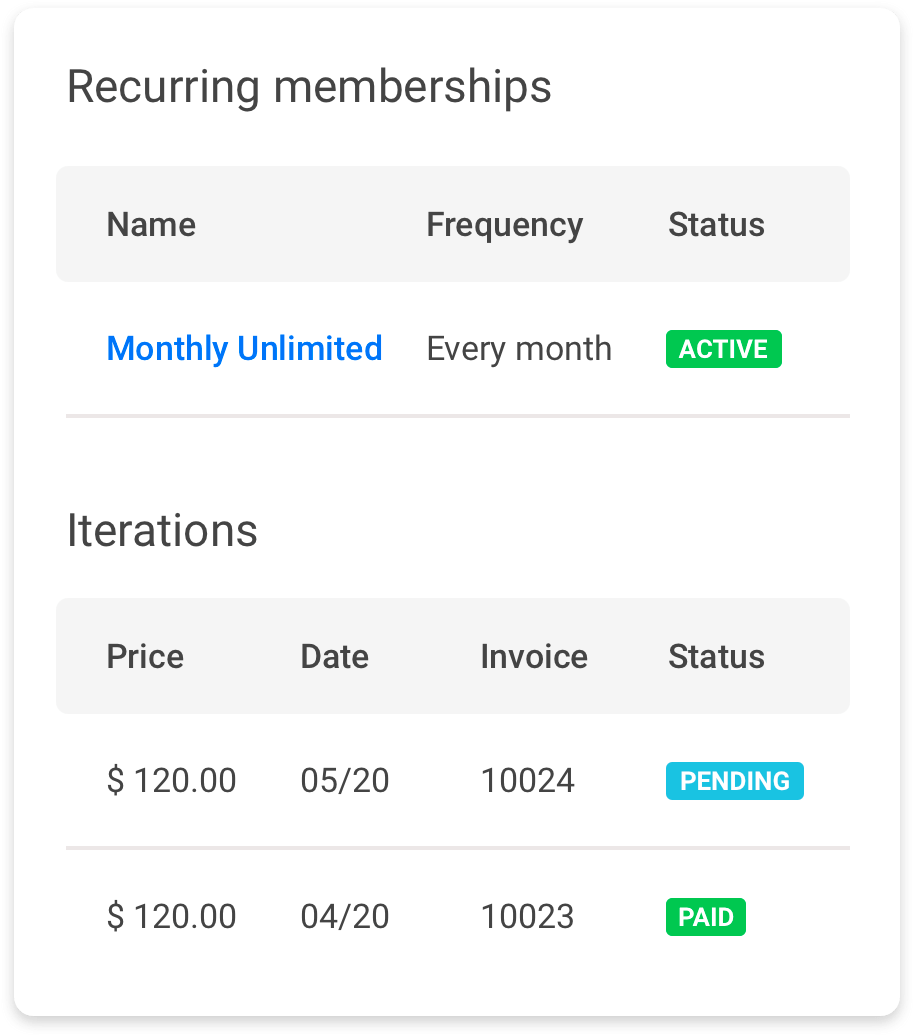Viewport: 914px width, 1036px height.
Task: Select the price in invoice 10023 row
Action: [x=171, y=916]
